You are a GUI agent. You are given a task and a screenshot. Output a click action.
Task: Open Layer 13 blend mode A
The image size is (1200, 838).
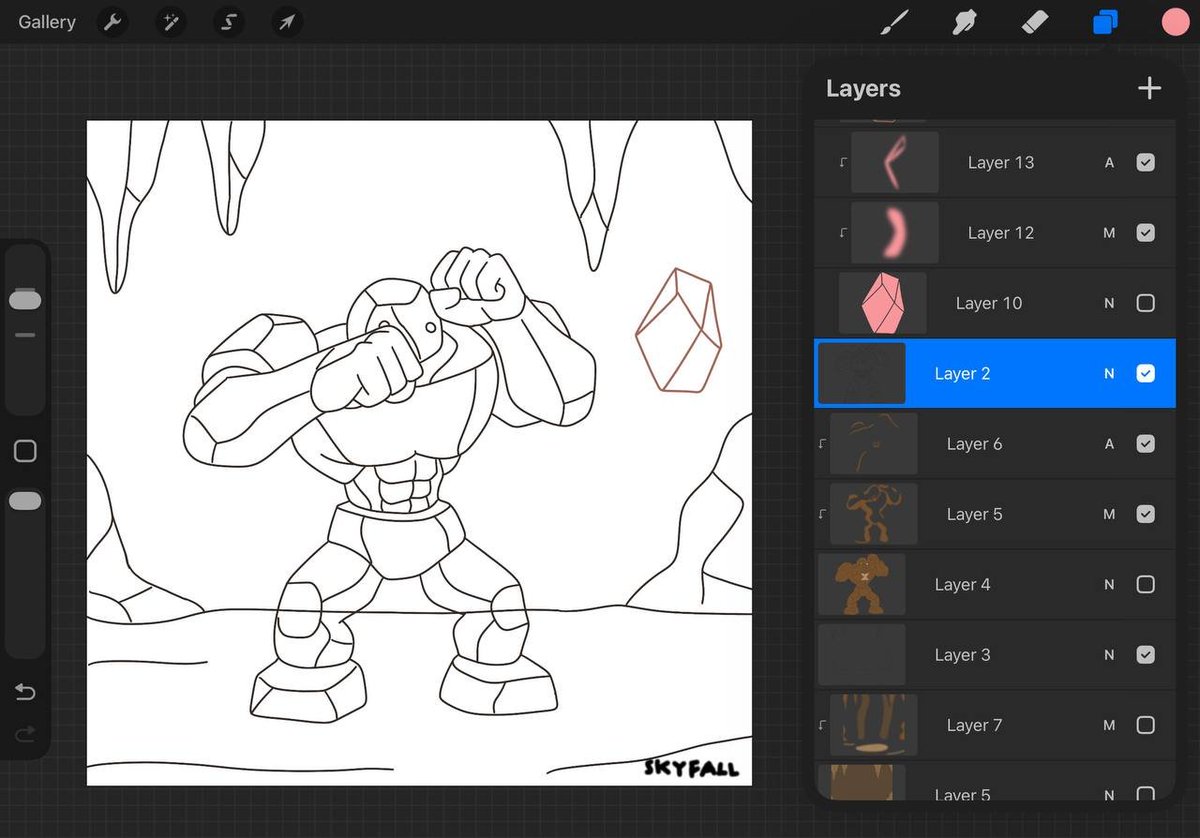(1109, 162)
